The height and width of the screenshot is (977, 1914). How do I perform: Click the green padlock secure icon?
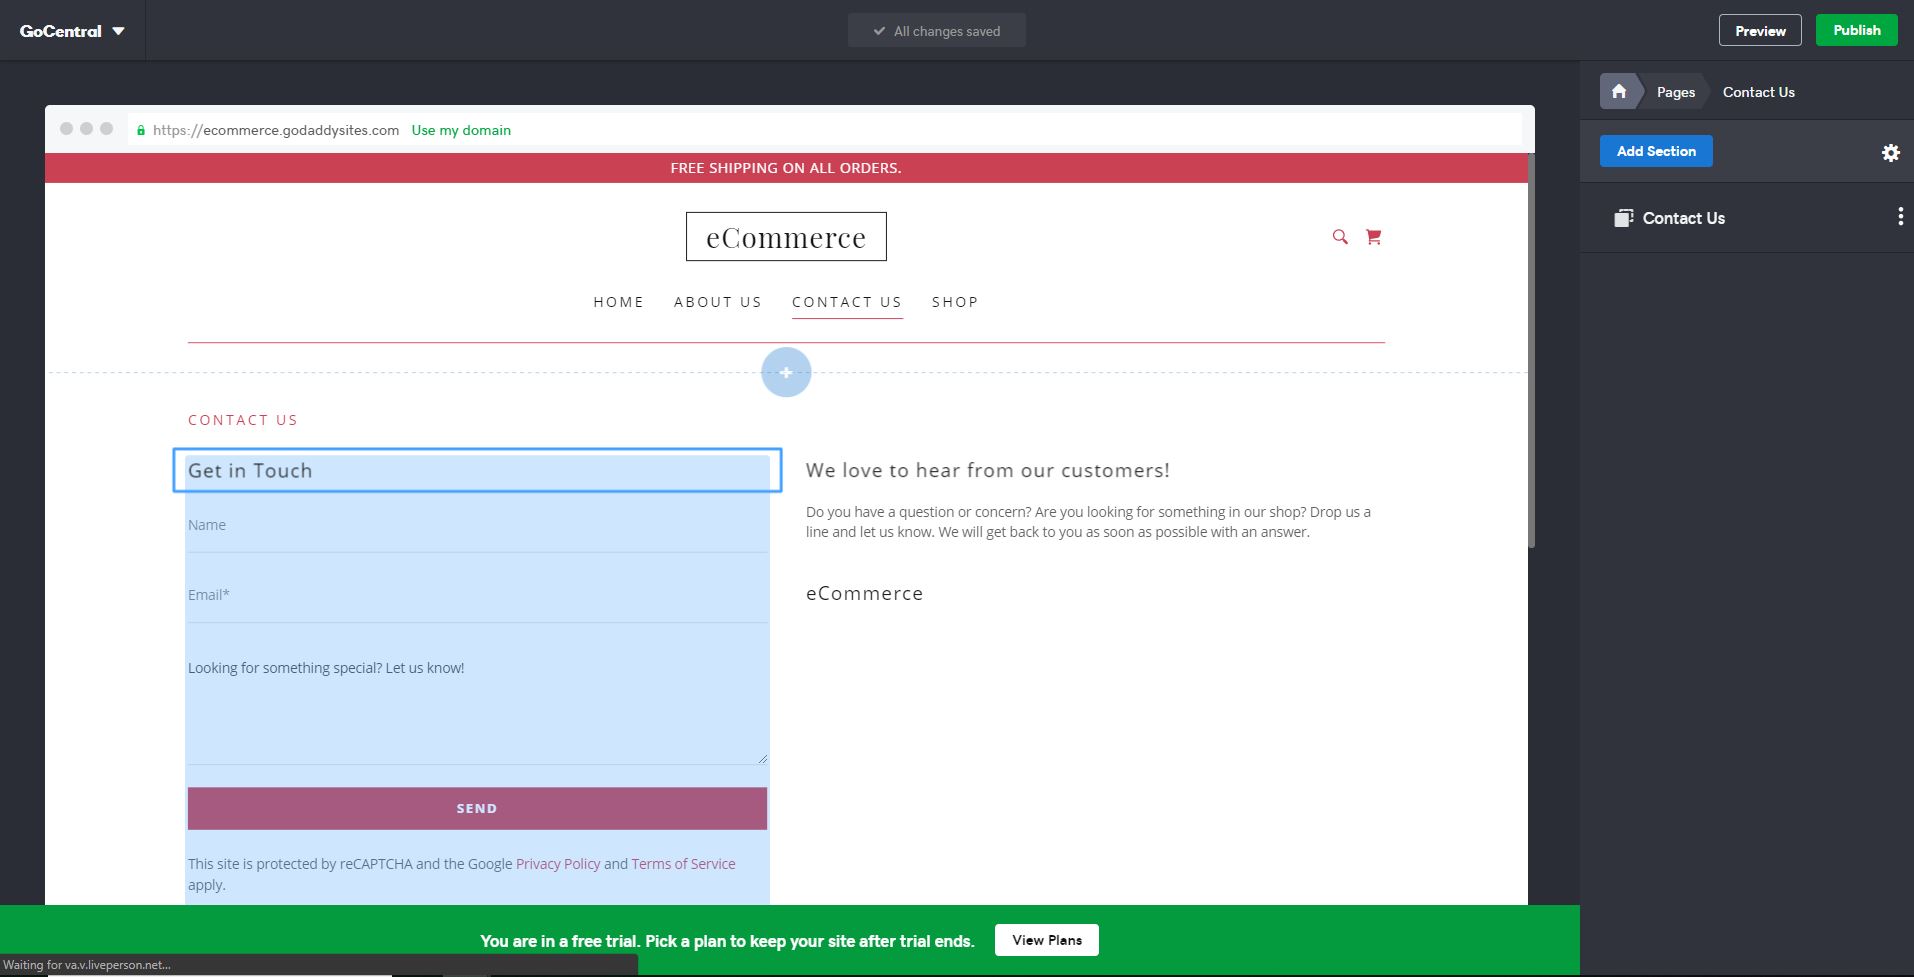tap(141, 130)
